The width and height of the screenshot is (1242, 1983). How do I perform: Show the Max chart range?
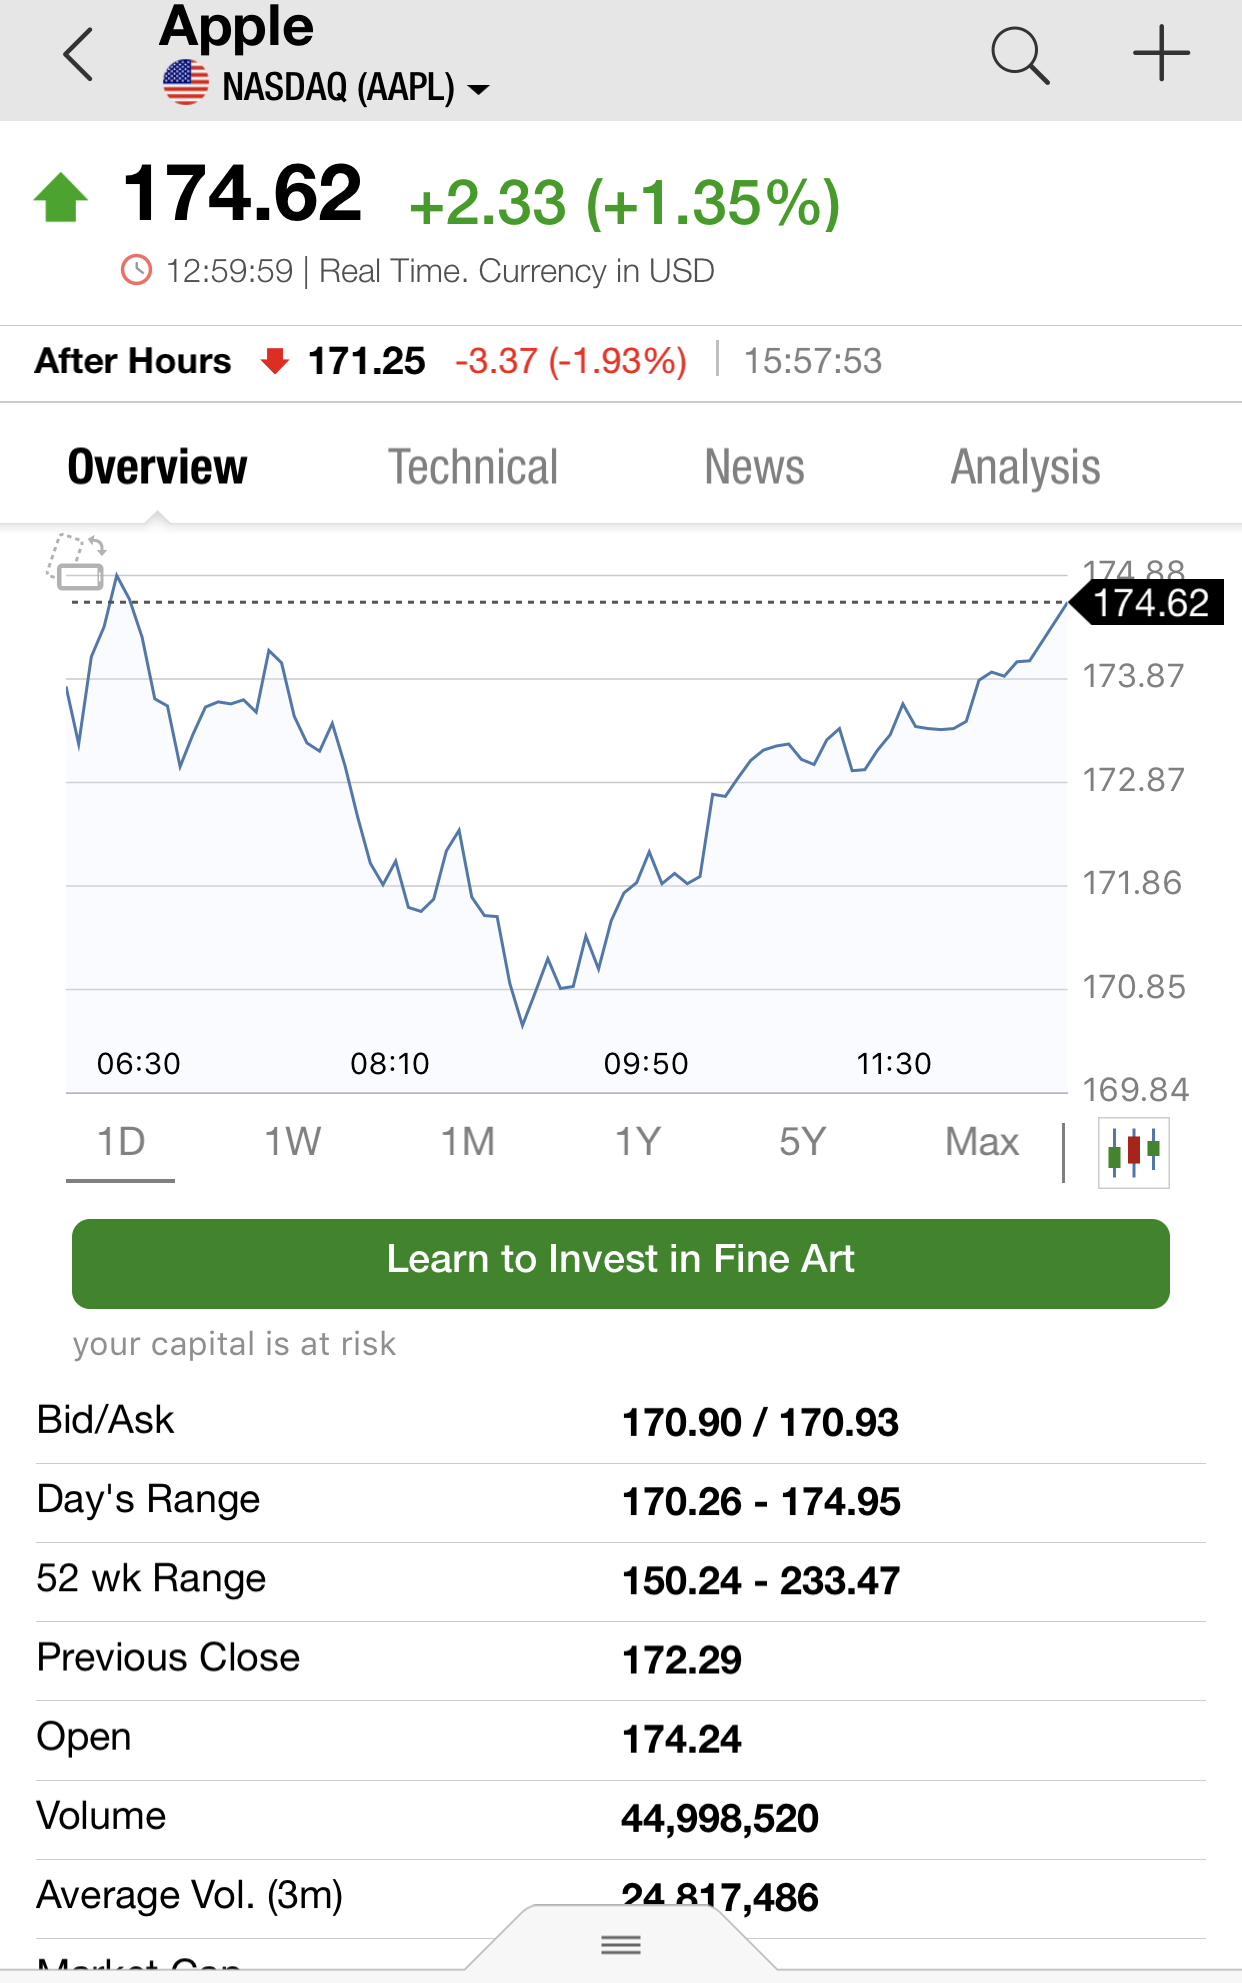tap(982, 1142)
